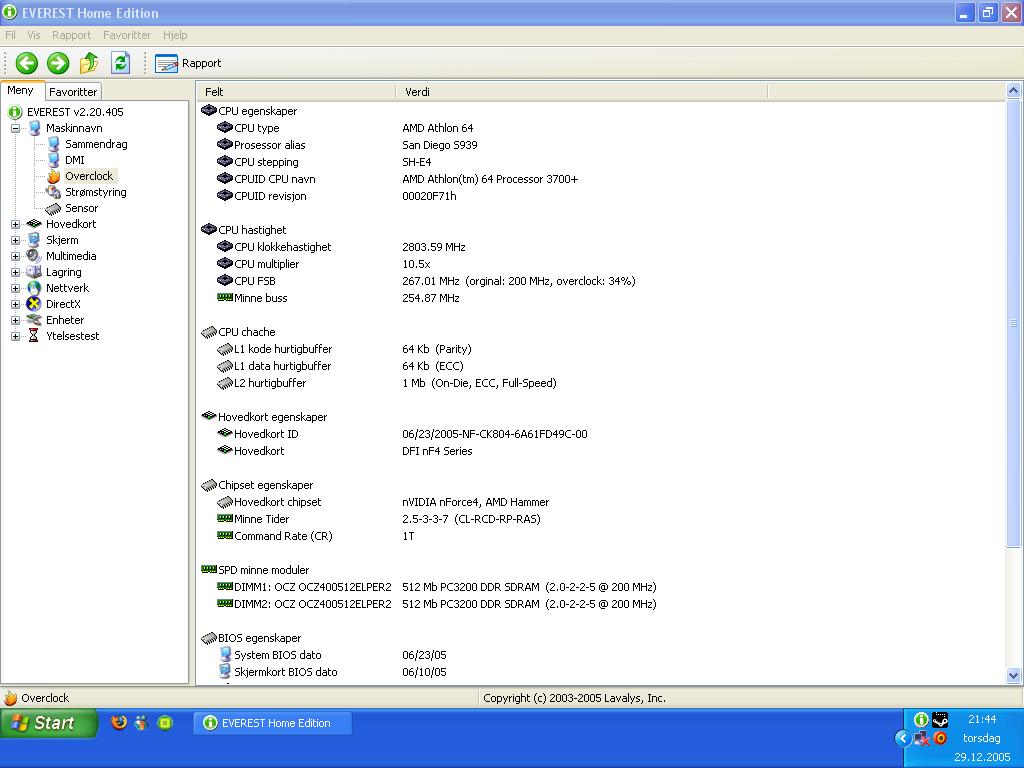Image resolution: width=1024 pixels, height=768 pixels.
Task: Click the Lagring storage icon in the tree
Action: tap(34, 272)
